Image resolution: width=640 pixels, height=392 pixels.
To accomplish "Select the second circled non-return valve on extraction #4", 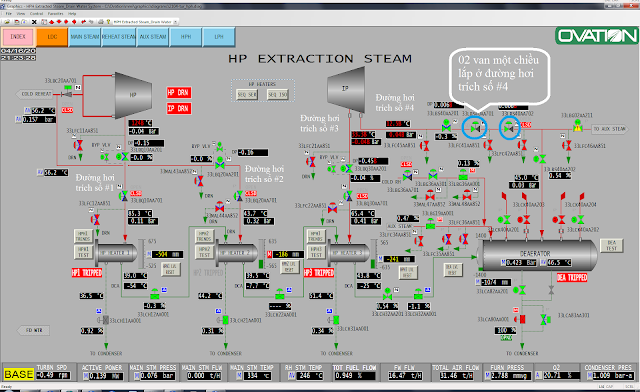I will coord(509,128).
